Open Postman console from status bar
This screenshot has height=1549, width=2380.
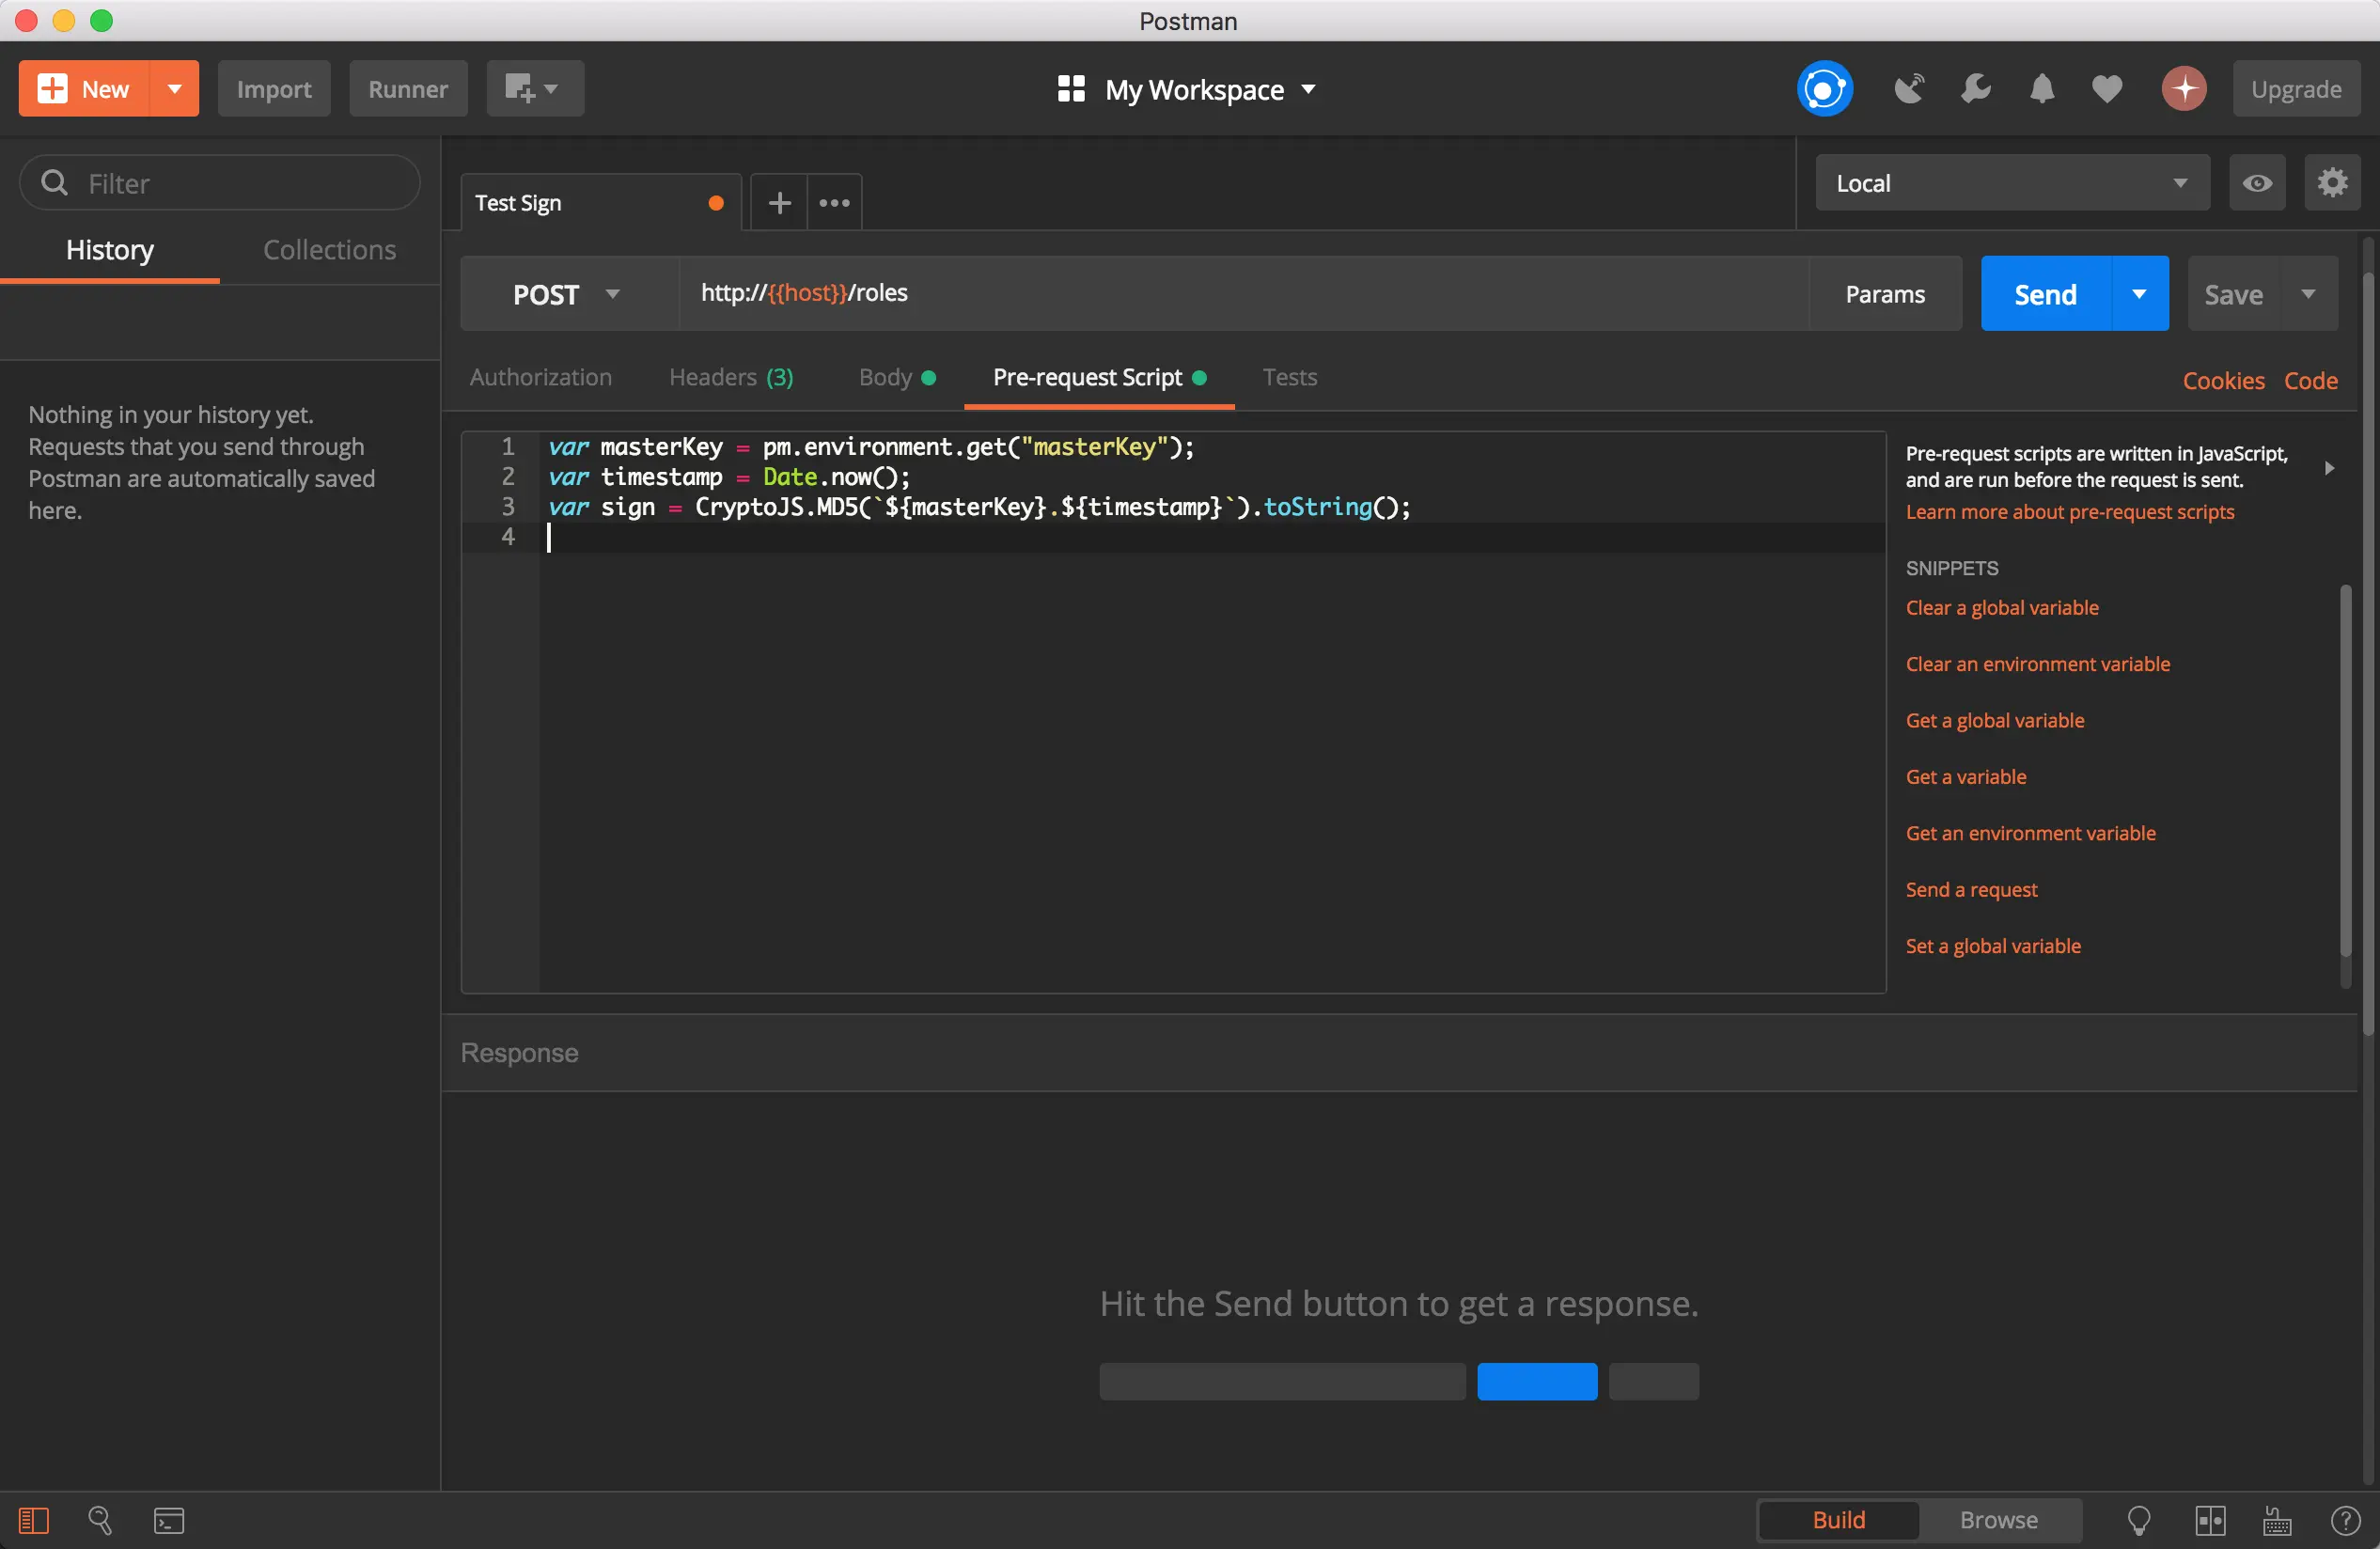click(168, 1520)
